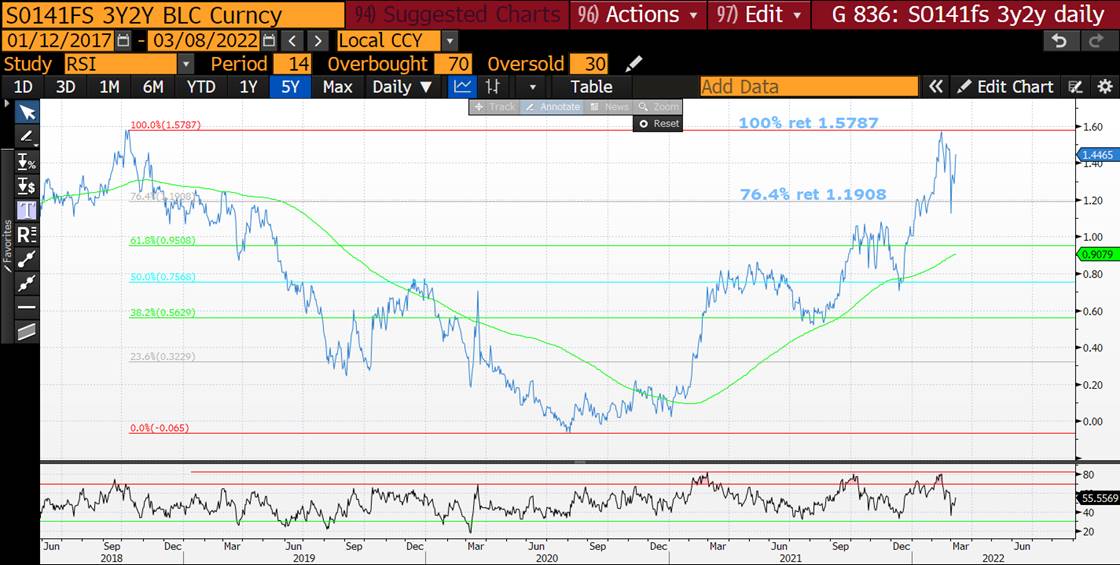Edit the RSI Period field

(x=292, y=64)
